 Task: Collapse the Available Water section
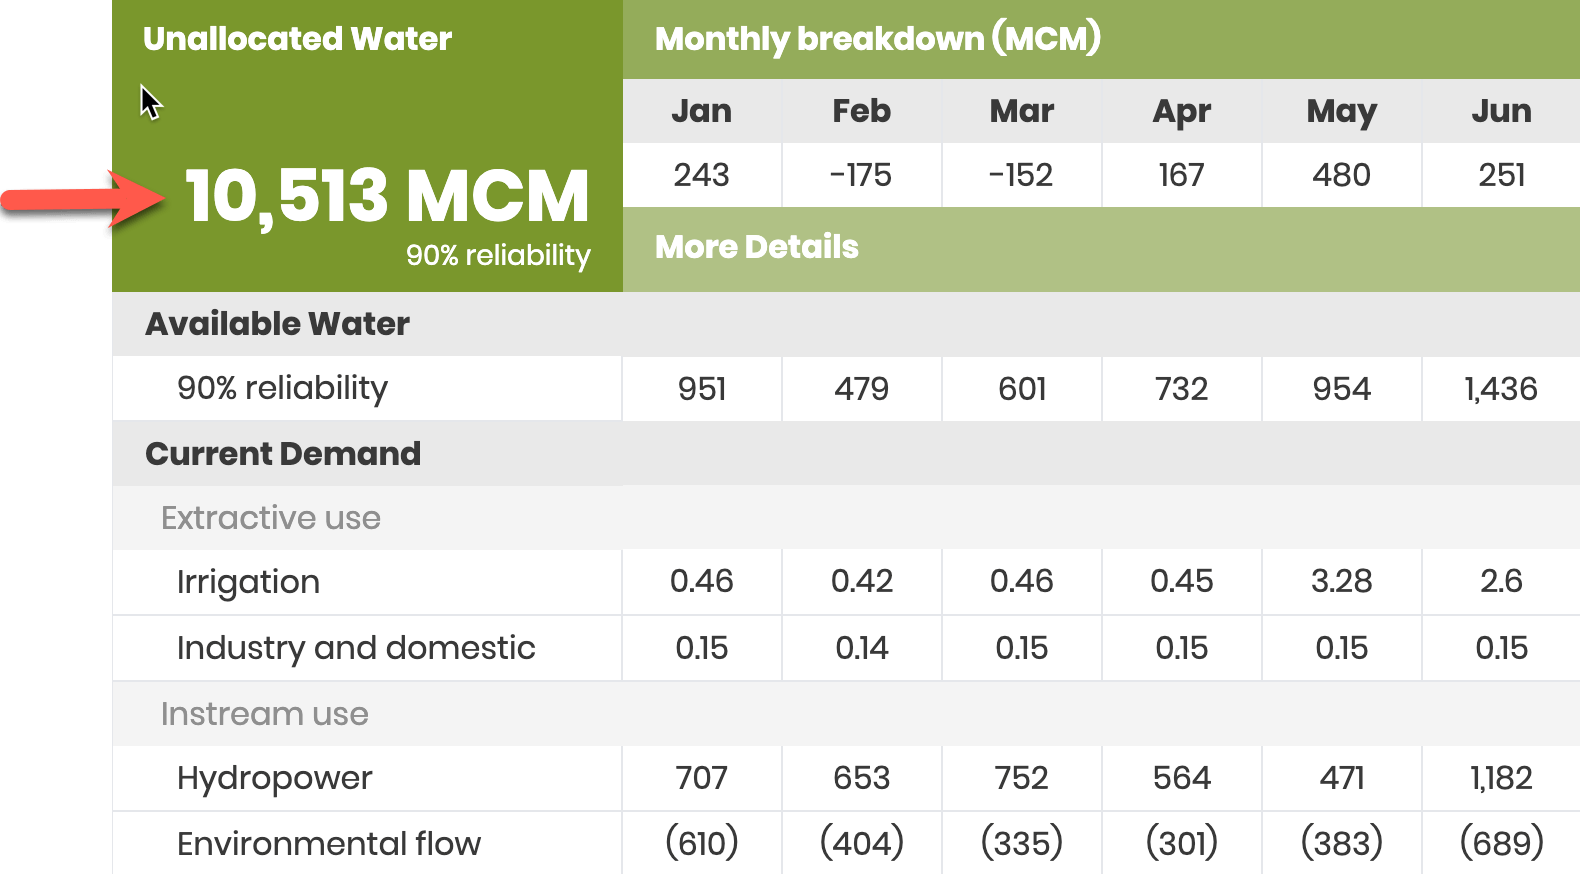pos(276,323)
